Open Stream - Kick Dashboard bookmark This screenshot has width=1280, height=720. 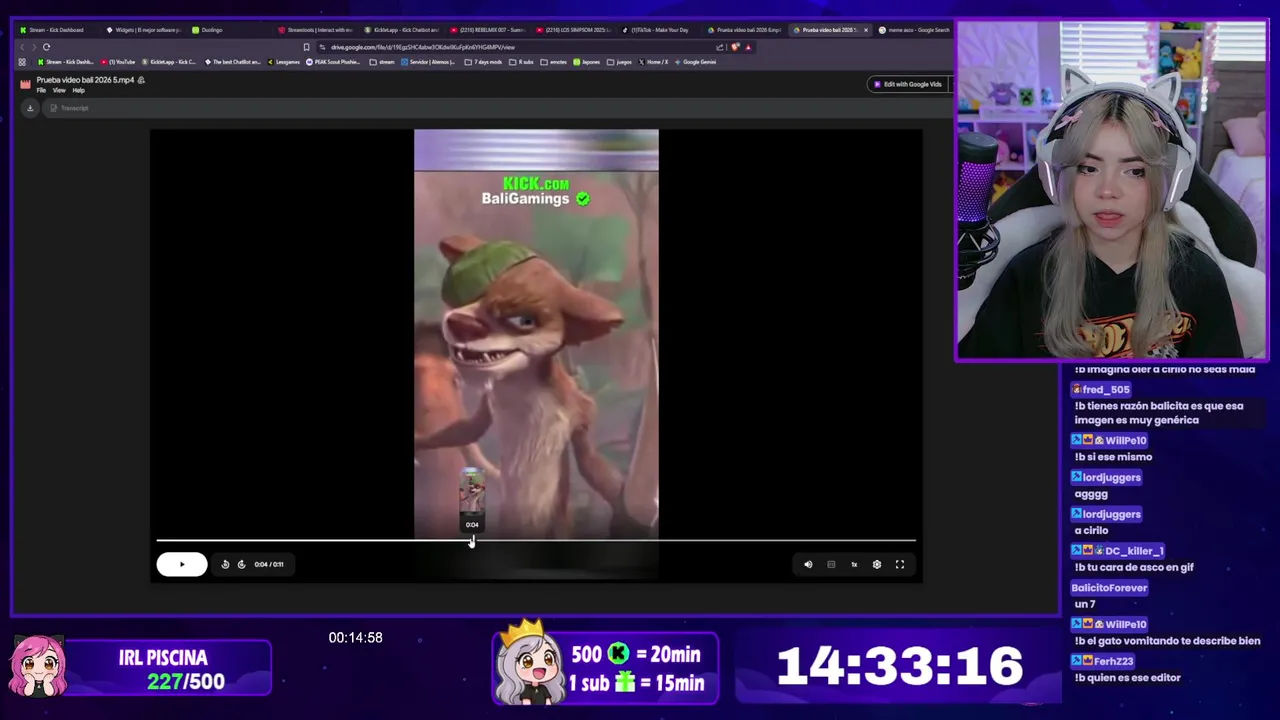click(x=65, y=62)
